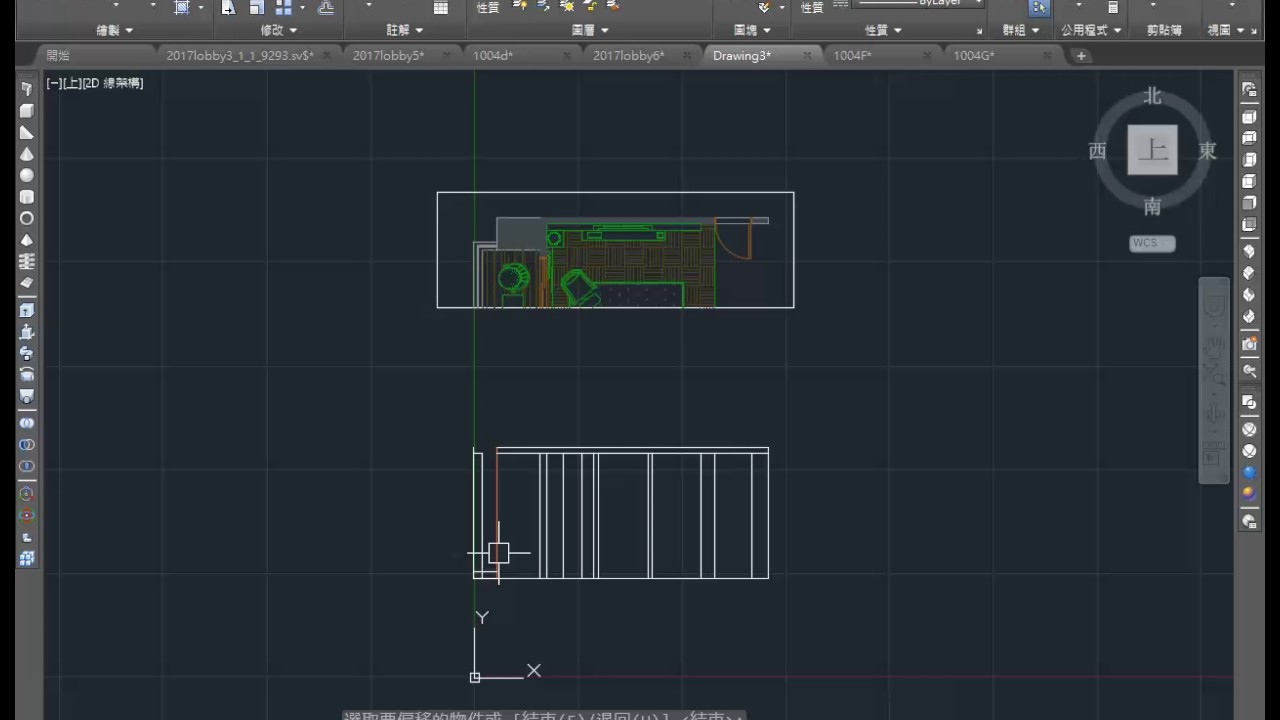Image resolution: width=1280 pixels, height=720 pixels.
Task: Click the polysolid tool in left toolbar
Action: click(27, 89)
